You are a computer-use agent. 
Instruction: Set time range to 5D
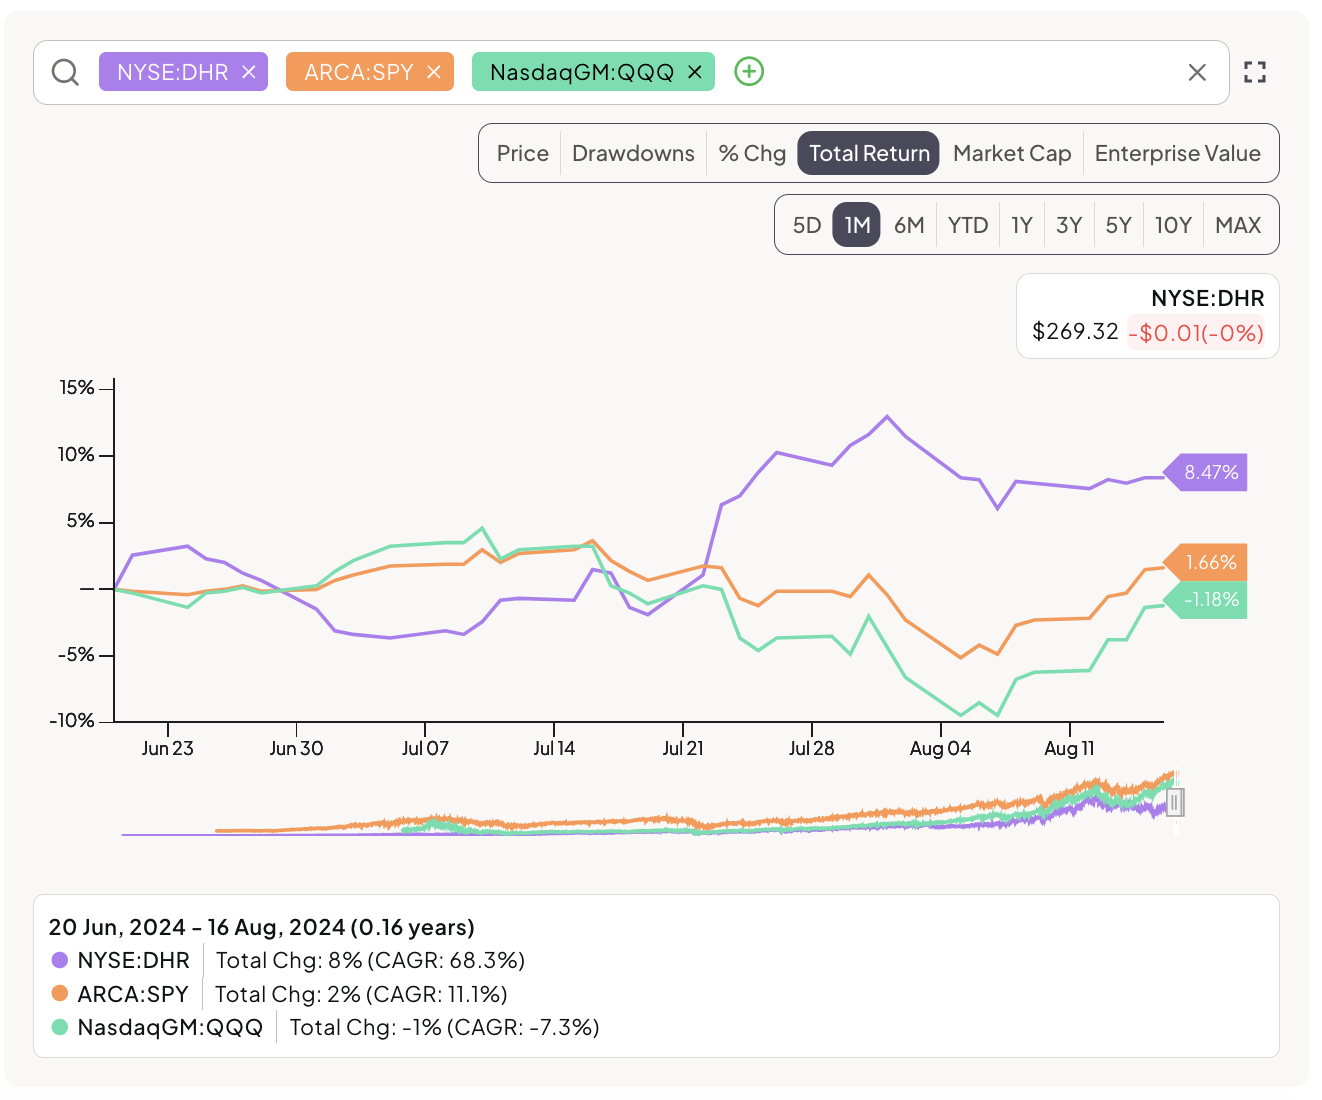click(x=807, y=225)
